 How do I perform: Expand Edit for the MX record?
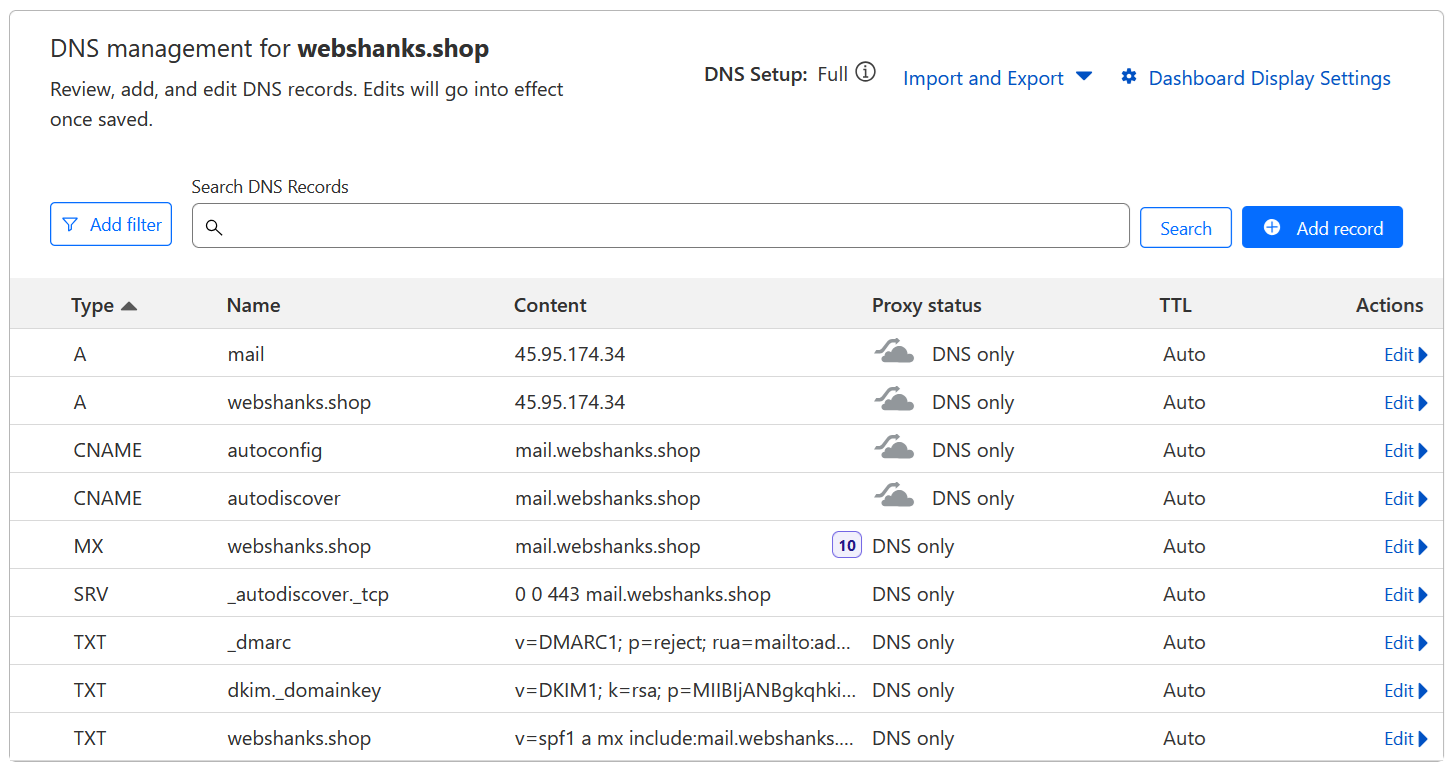click(x=1406, y=546)
